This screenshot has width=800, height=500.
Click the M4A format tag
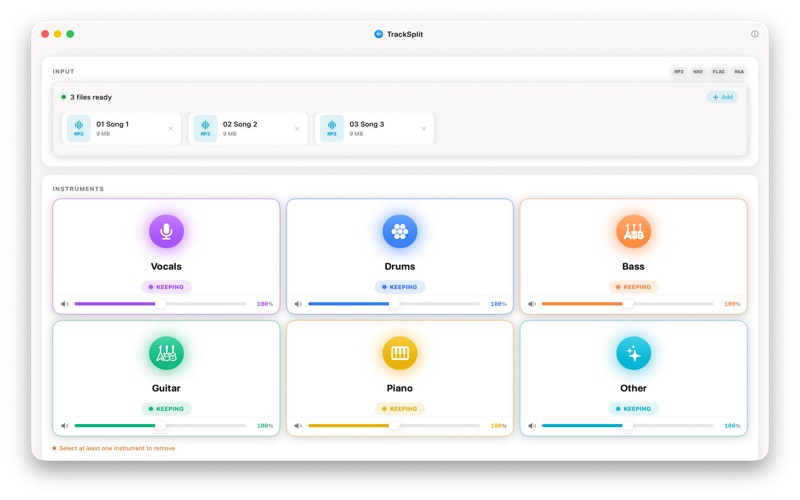tap(739, 71)
